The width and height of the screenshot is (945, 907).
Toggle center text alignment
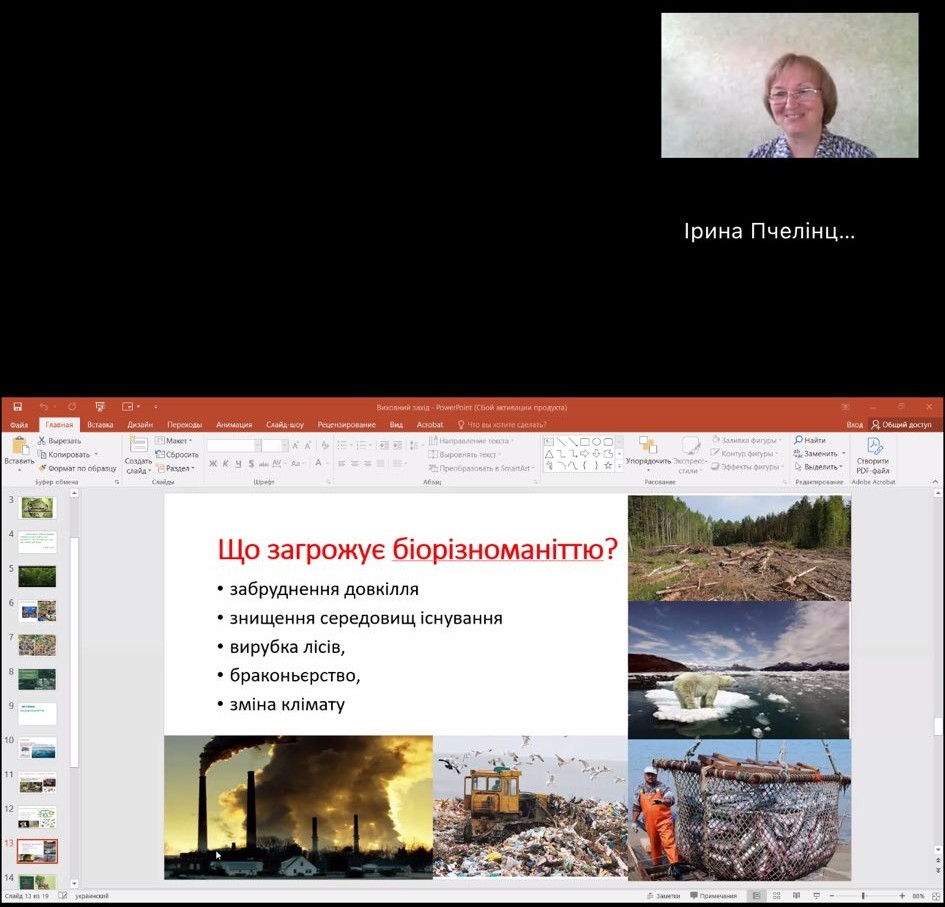click(354, 463)
